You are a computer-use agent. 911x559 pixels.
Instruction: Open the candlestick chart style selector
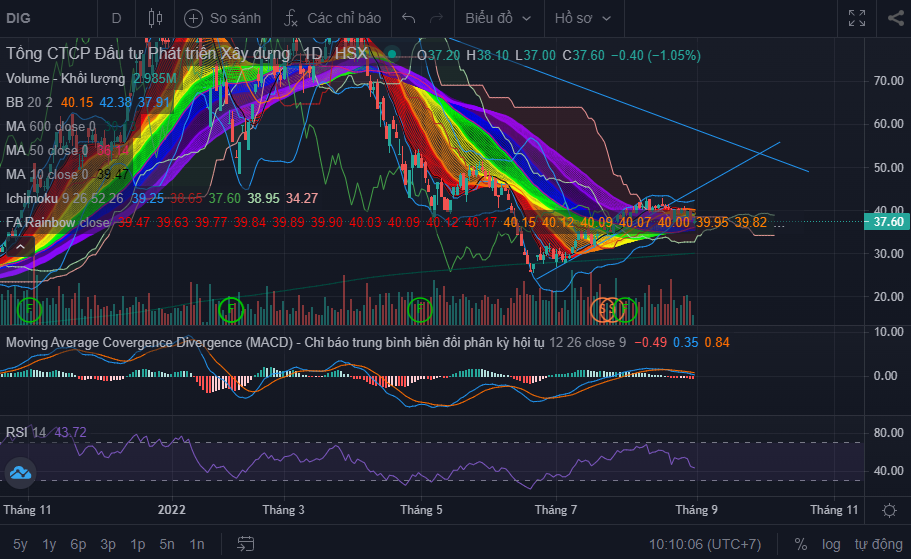pos(154,18)
